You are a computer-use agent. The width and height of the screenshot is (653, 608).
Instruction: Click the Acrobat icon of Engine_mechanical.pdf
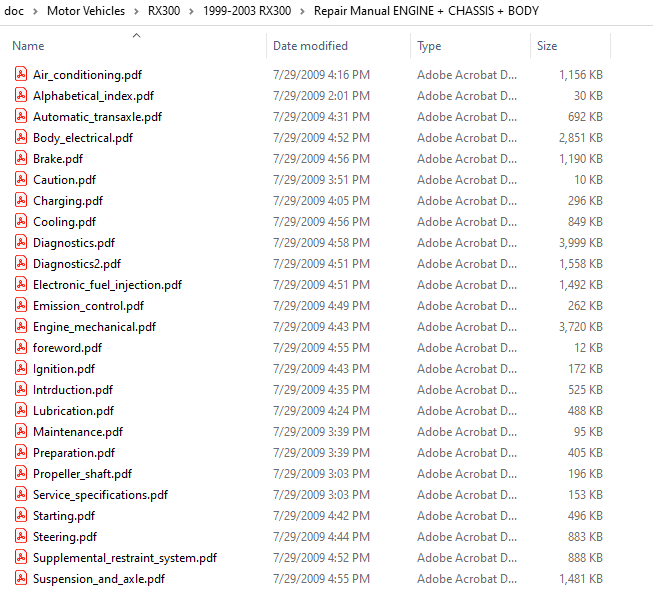(x=21, y=327)
